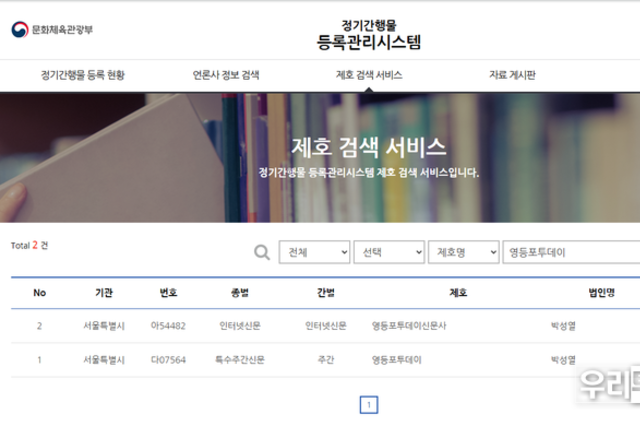640x426 pixels.
Task: Click the 번호 column header
Action: point(168,293)
